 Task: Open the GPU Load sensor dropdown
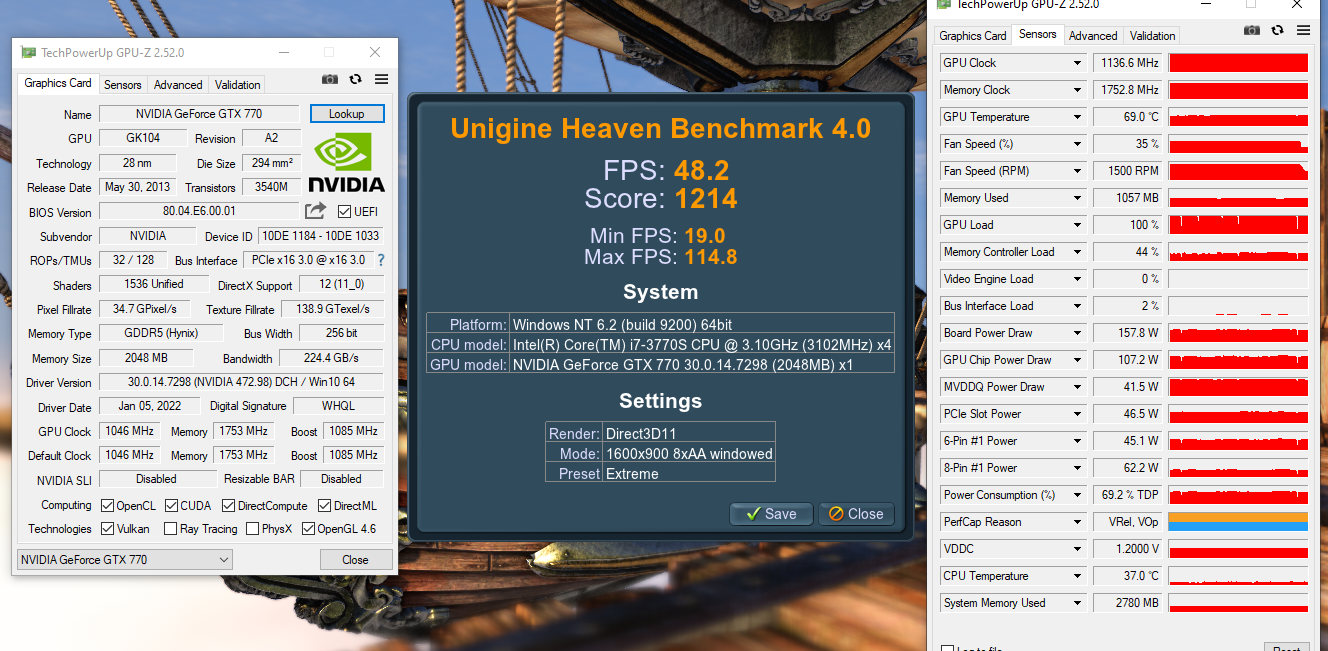point(1077,225)
